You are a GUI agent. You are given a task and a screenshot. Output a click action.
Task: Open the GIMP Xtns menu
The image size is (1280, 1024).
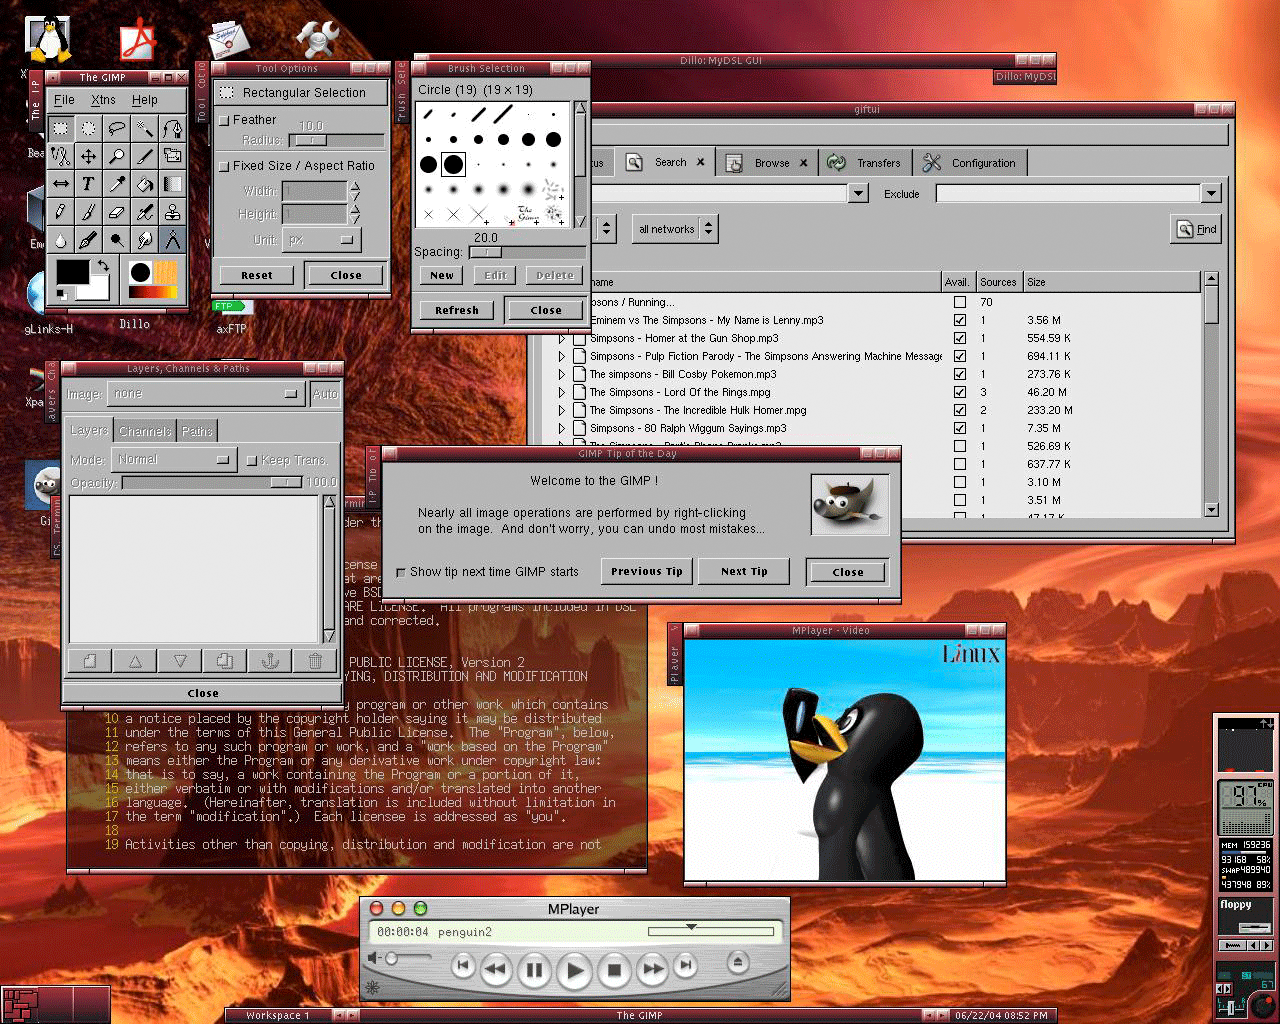pyautogui.click(x=103, y=100)
